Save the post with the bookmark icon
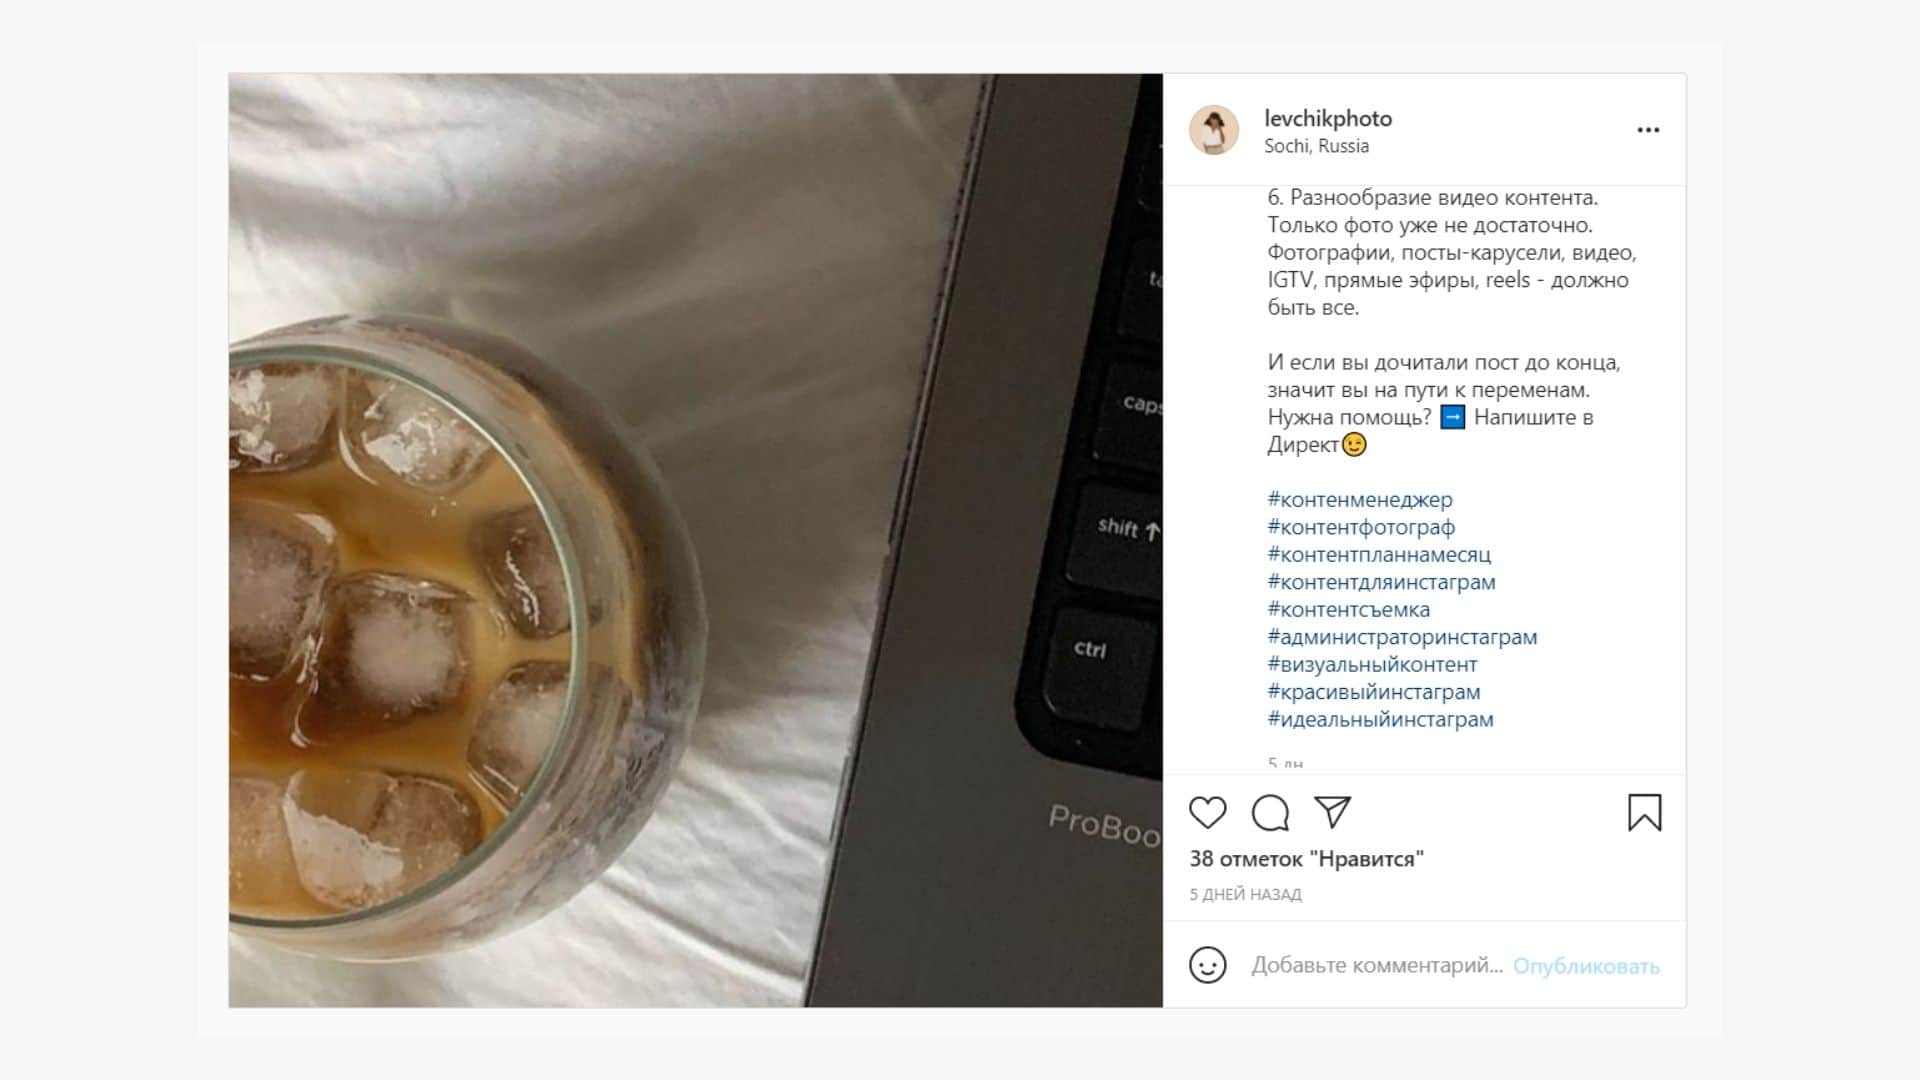The height and width of the screenshot is (1080, 1920). (x=1645, y=813)
